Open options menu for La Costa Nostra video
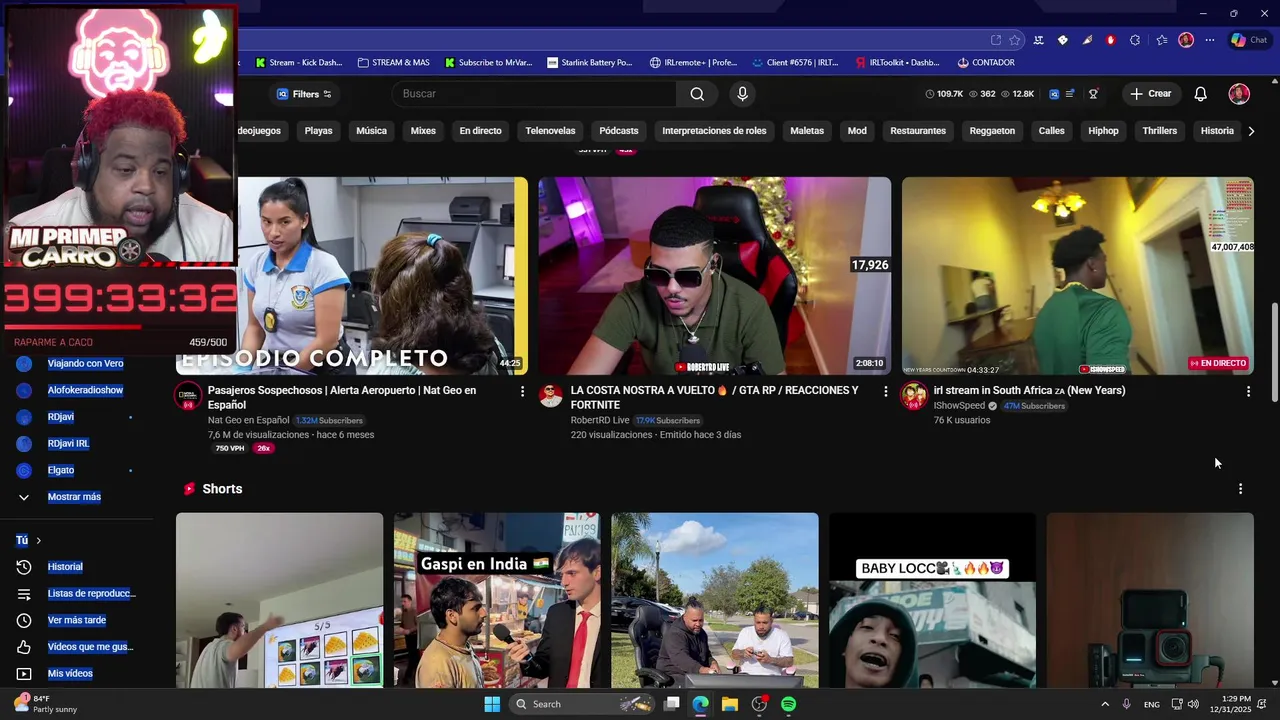This screenshot has height=720, width=1280. 885,391
